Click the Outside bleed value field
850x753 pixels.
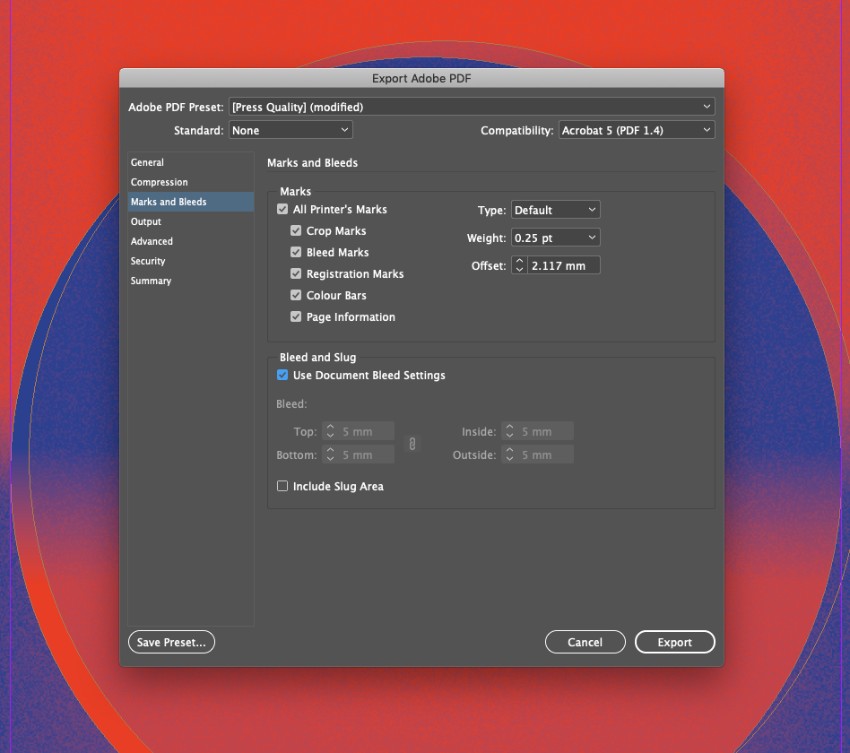pyautogui.click(x=545, y=454)
